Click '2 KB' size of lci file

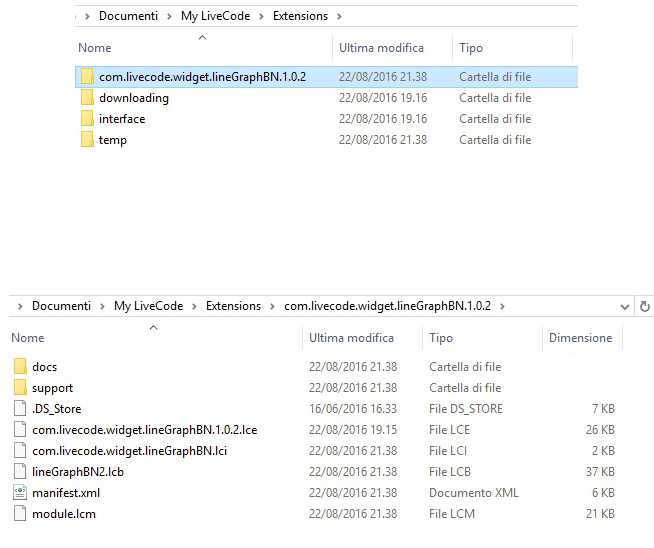pyautogui.click(x=603, y=450)
